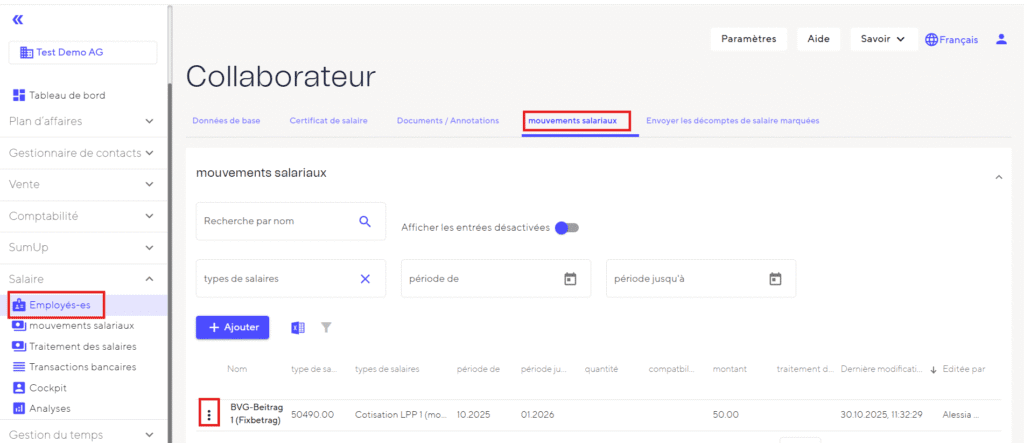1024x443 pixels.
Task: Switch to Certificat de salaire tab
Action: click(328, 121)
